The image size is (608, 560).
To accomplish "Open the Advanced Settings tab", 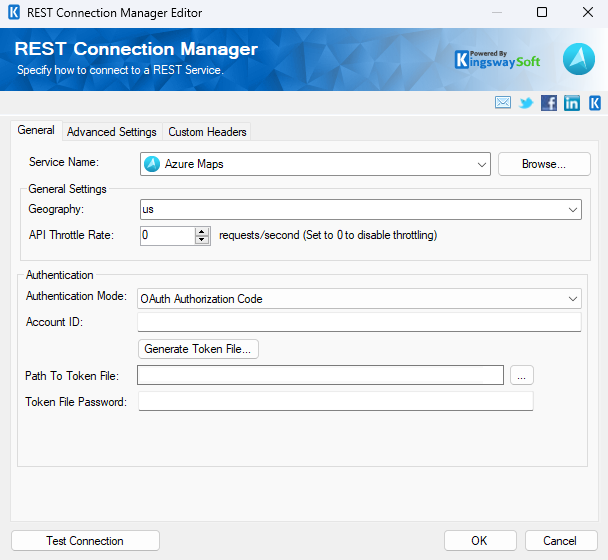I will tap(112, 132).
